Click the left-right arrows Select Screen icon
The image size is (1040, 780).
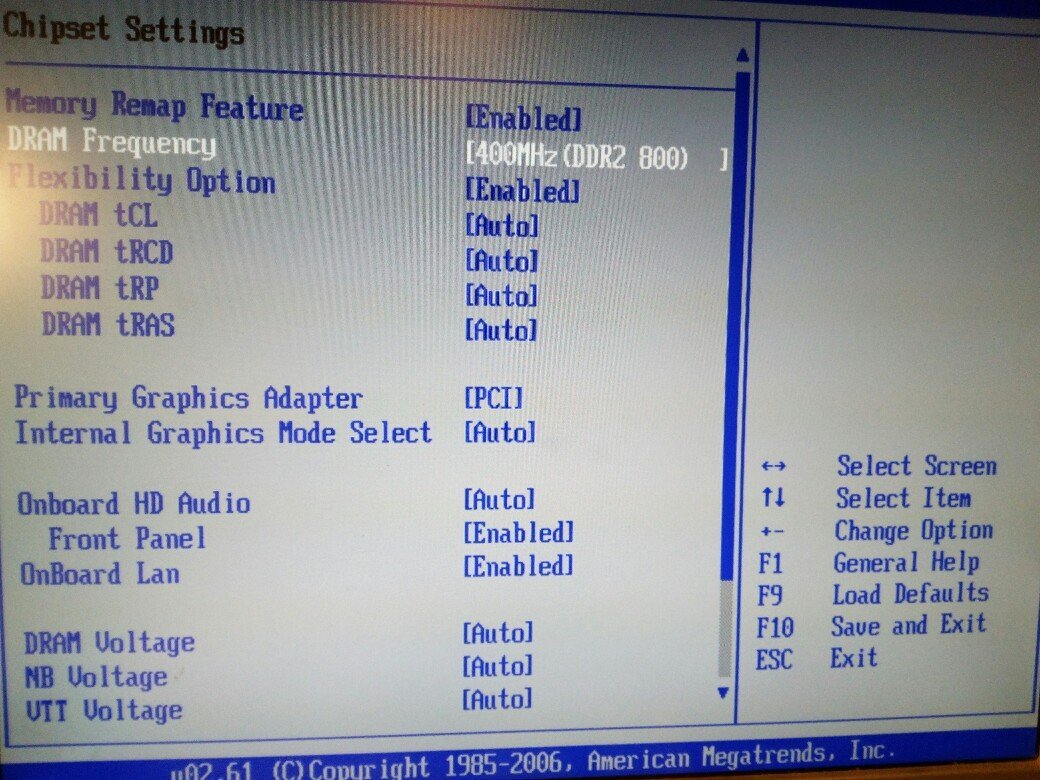pyautogui.click(x=773, y=466)
